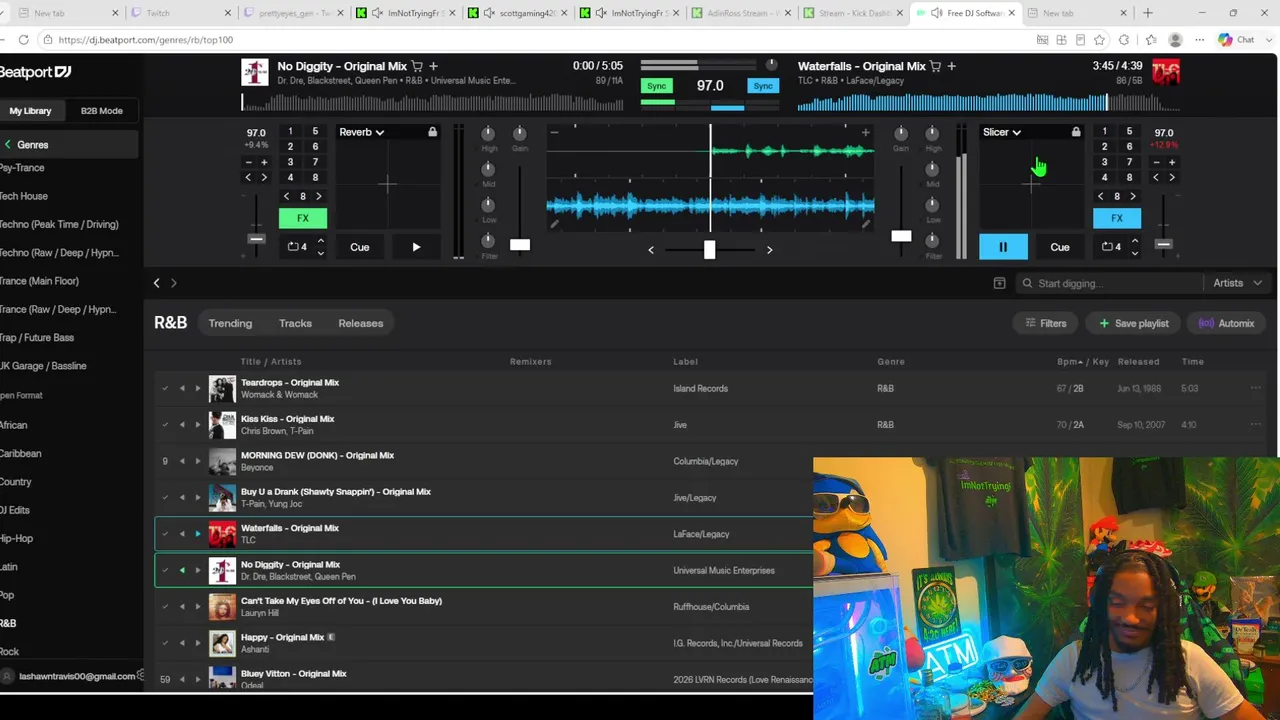This screenshot has width=1280, height=720.
Task: Toggle the lock on the Reverb FX pad
Action: pyautogui.click(x=432, y=132)
